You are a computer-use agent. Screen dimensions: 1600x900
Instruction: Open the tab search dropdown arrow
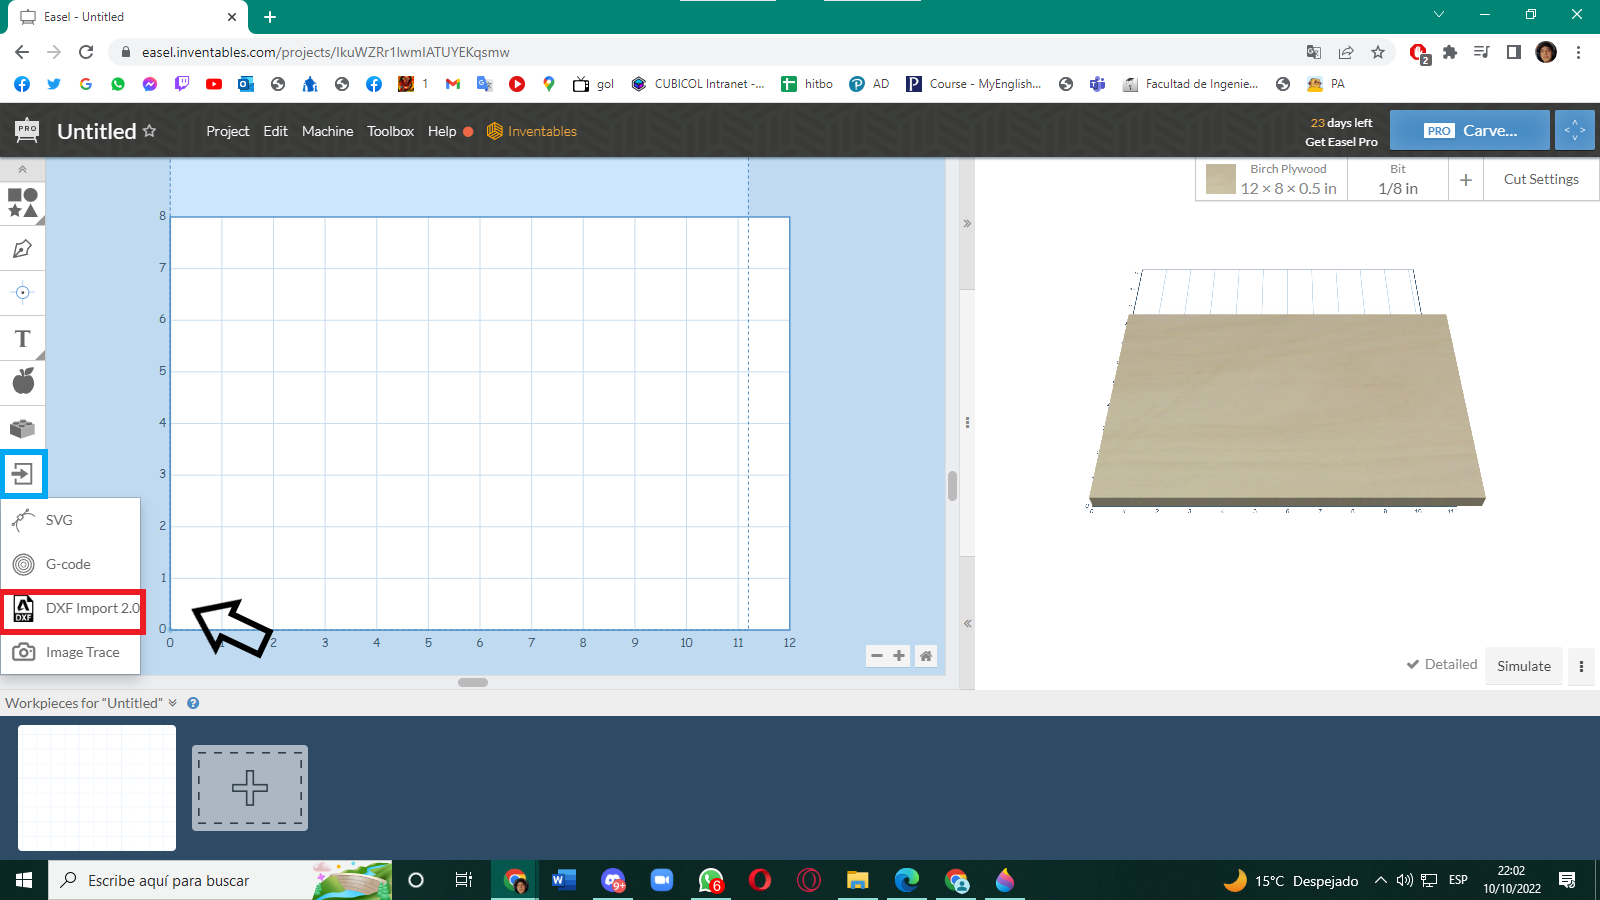click(1439, 15)
